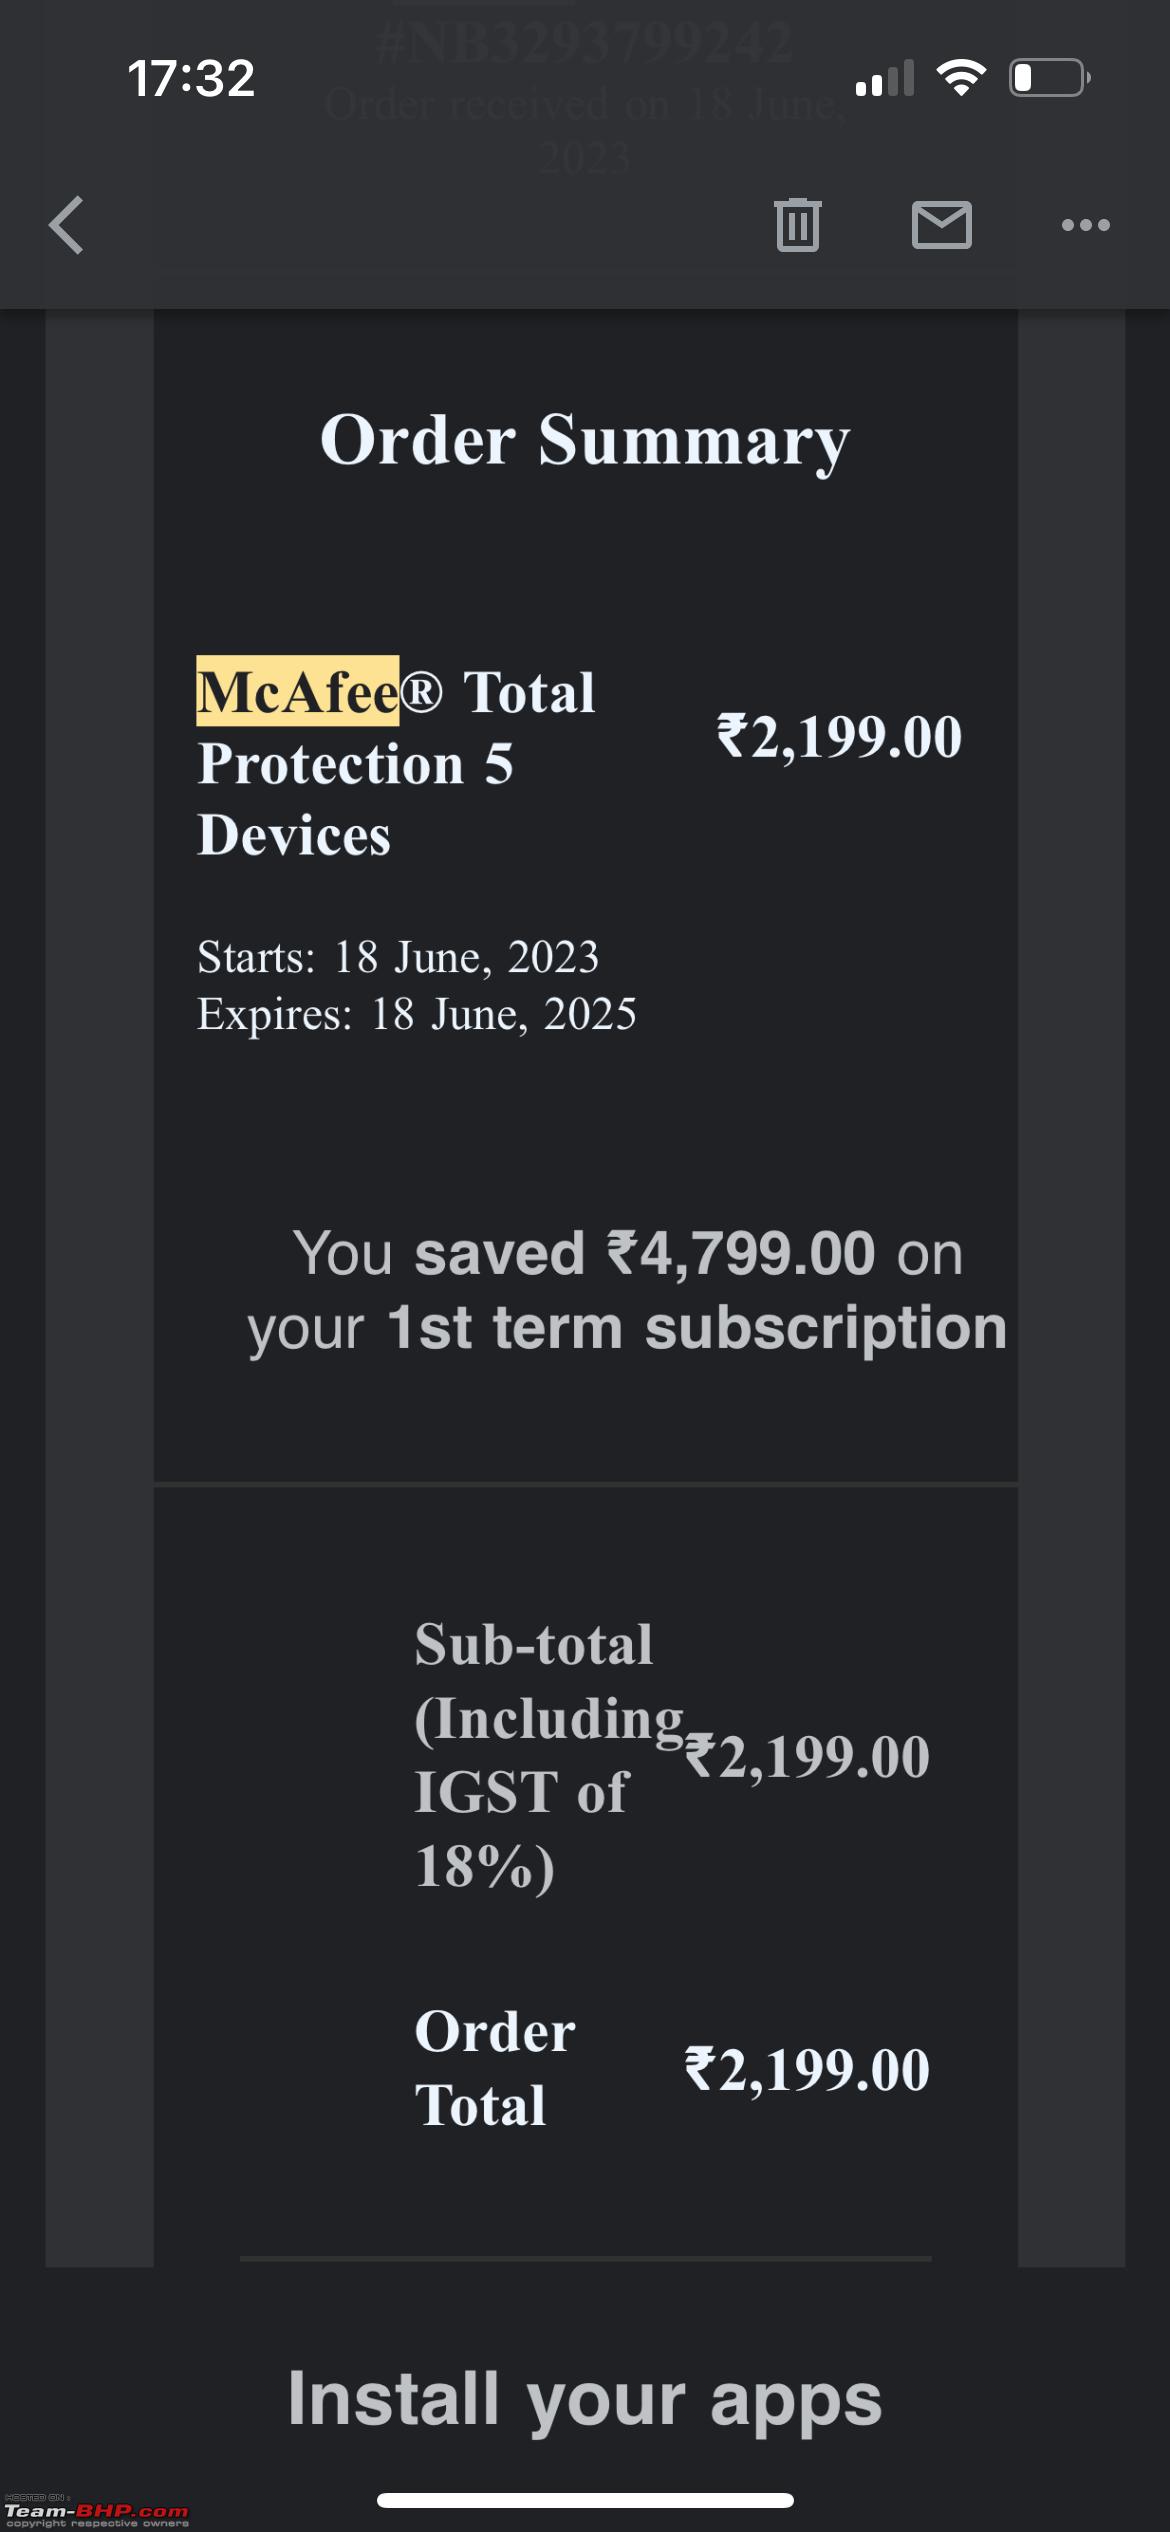The image size is (1170, 2532).
Task: Tap the Expires: 18 June, 2025 date
Action: tap(417, 1014)
